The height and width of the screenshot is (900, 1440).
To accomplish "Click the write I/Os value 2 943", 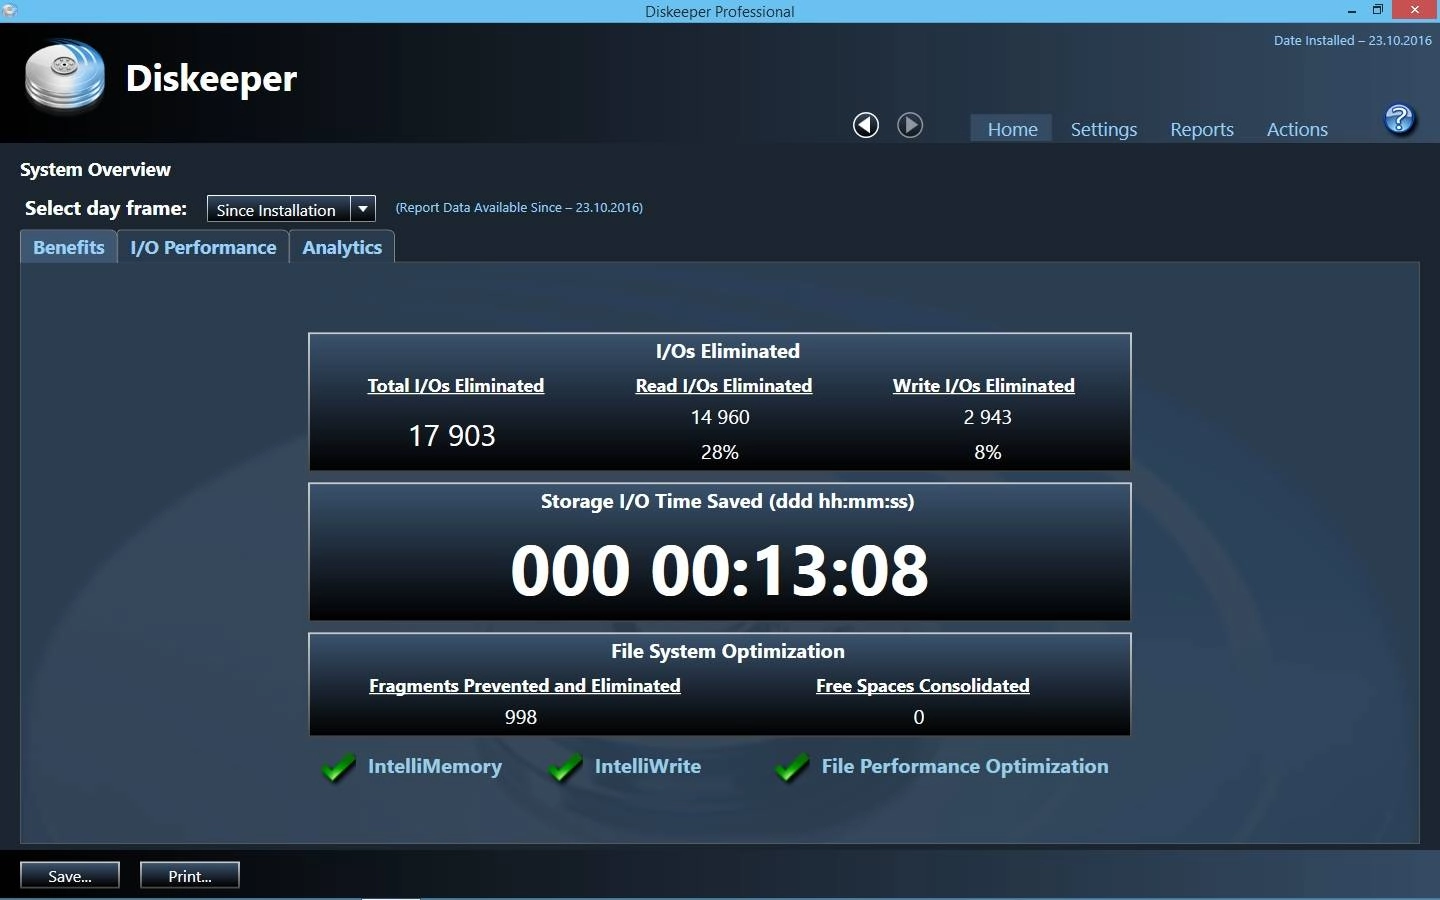I will (988, 417).
